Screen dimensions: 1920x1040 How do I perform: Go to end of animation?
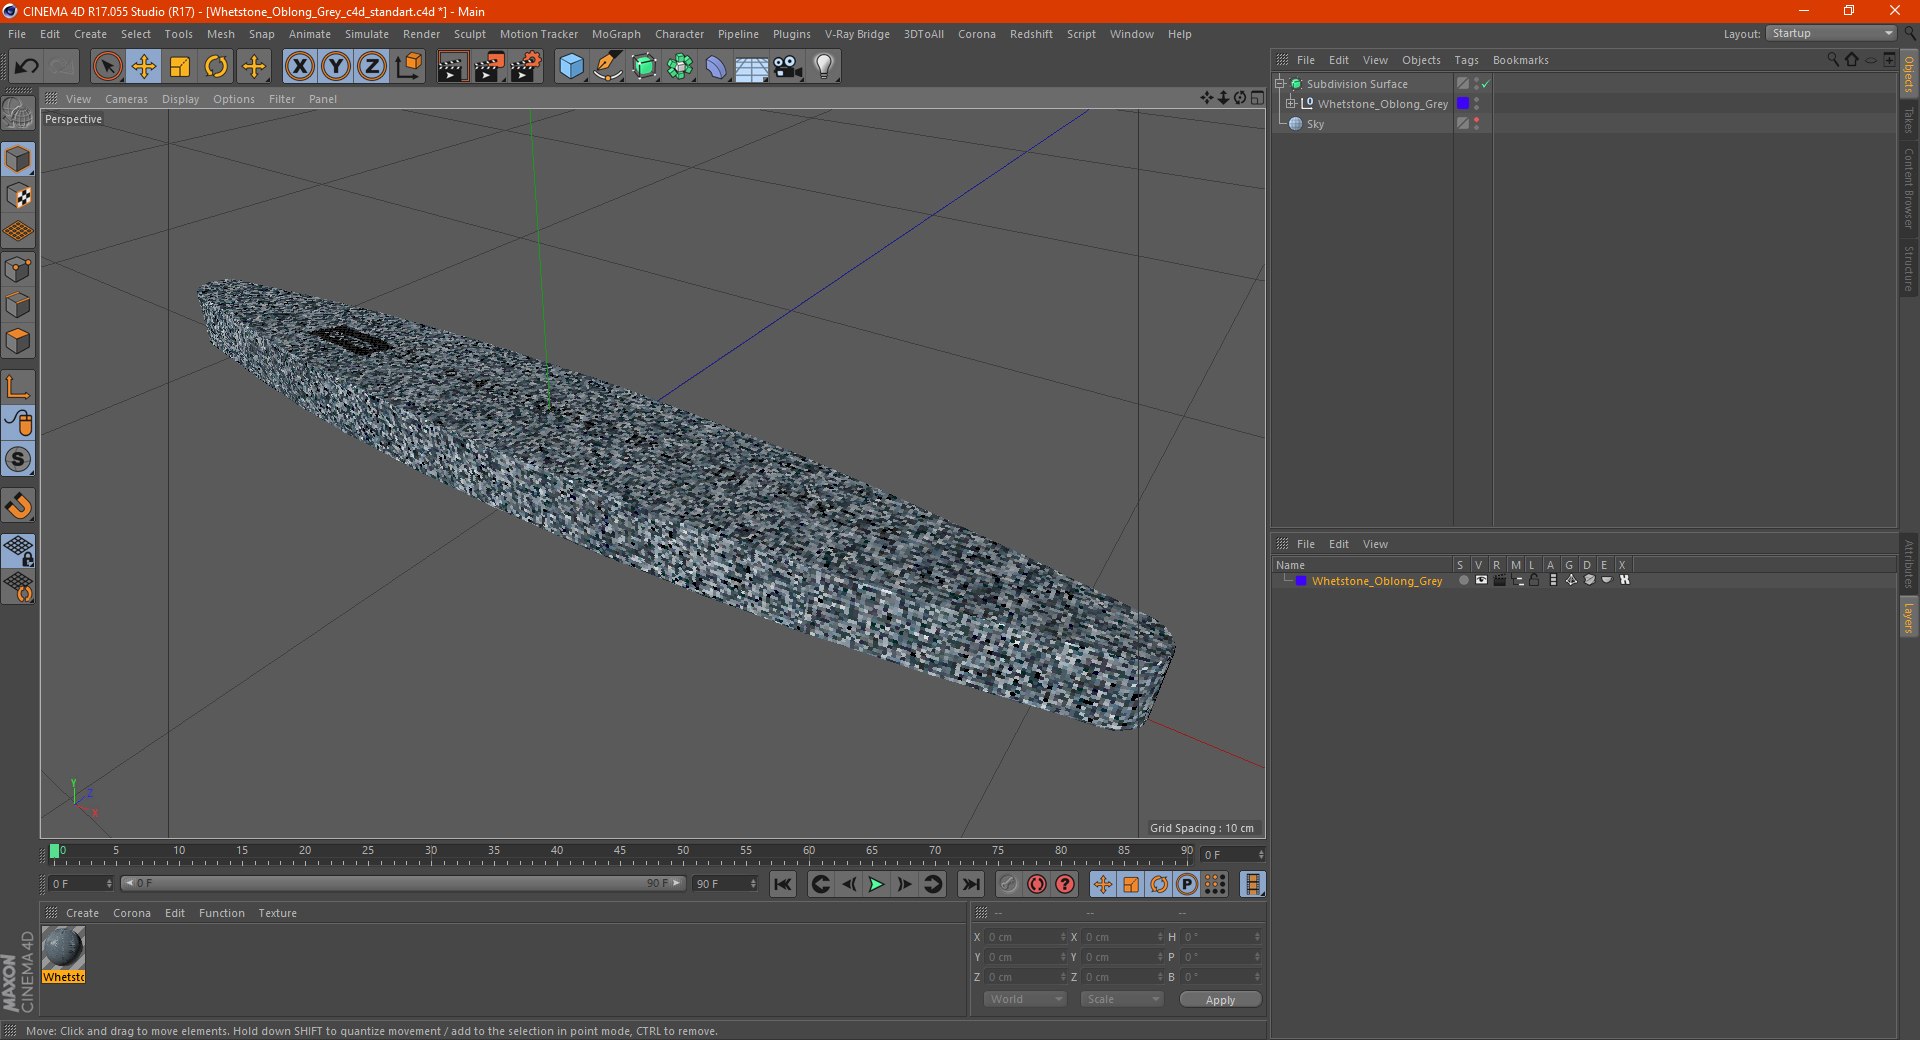pos(970,884)
